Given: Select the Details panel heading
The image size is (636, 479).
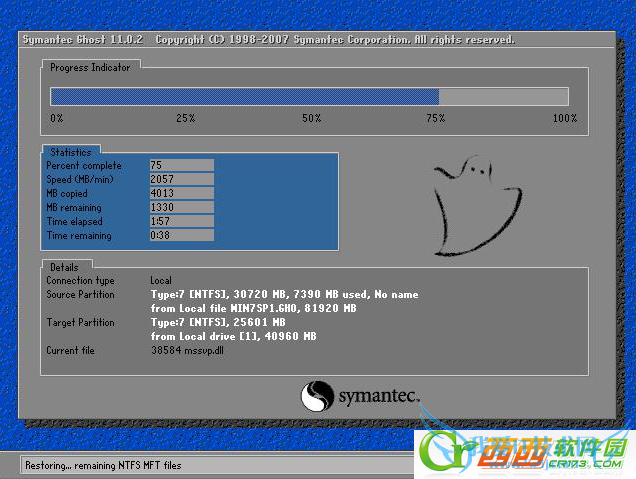Looking at the screenshot, I should click(64, 267).
